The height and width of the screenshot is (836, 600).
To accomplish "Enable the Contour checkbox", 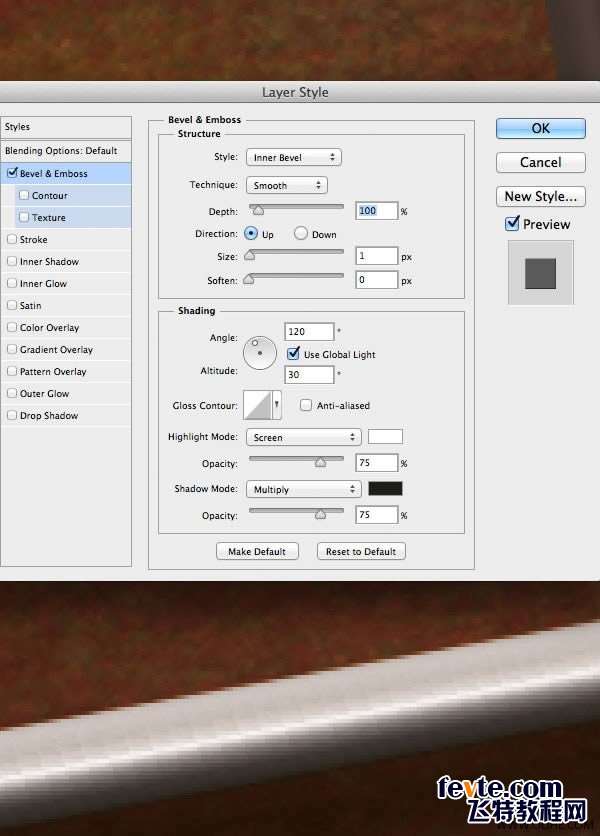I will [x=24, y=195].
